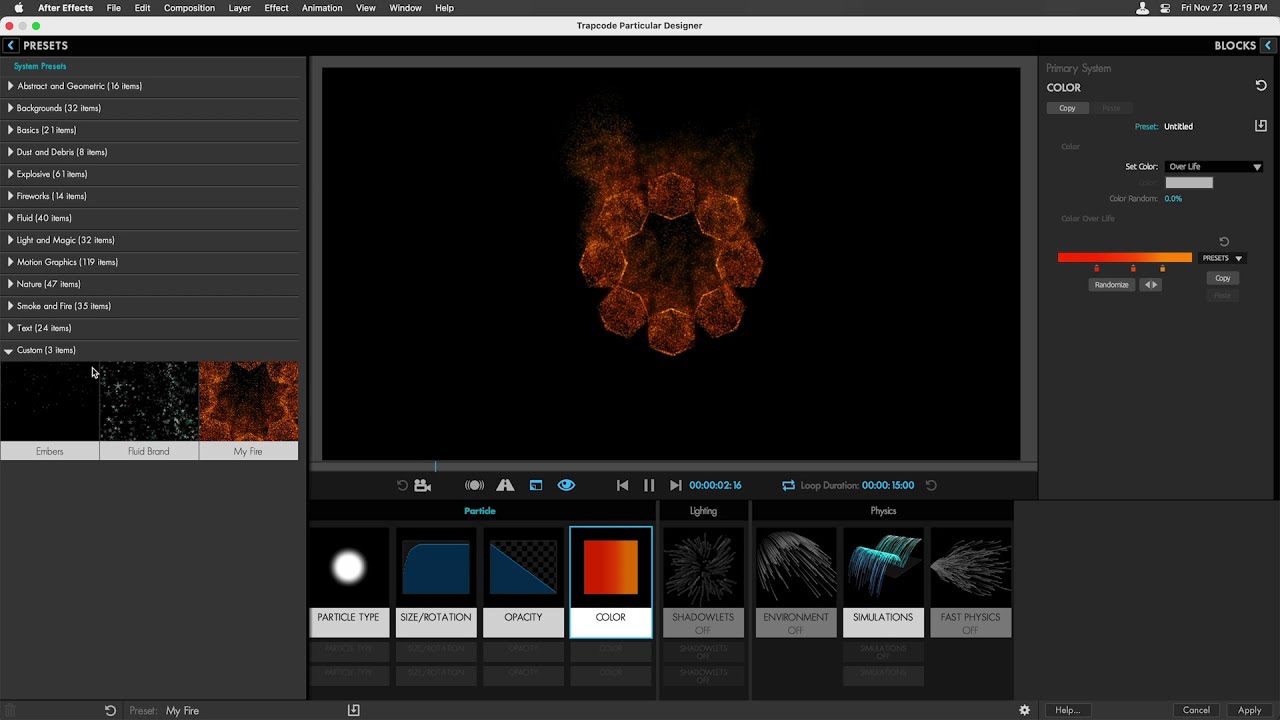Click the perspective grid icon below preview
1280x720 pixels.
click(x=505, y=485)
